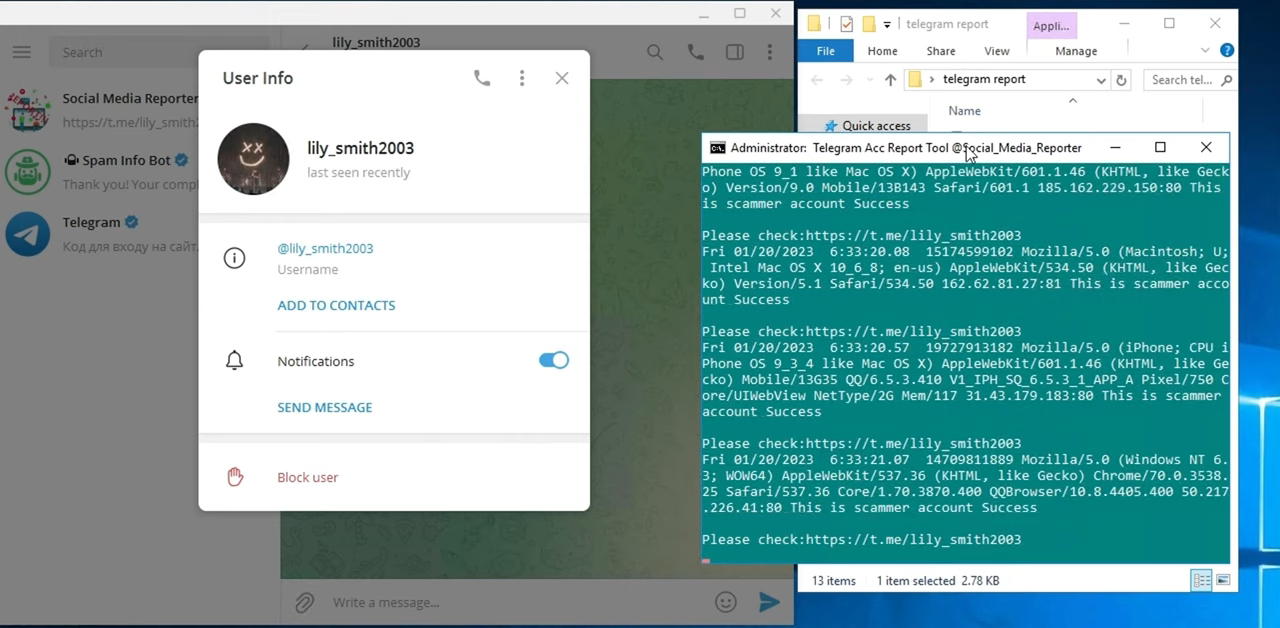Click Block user

(308, 477)
